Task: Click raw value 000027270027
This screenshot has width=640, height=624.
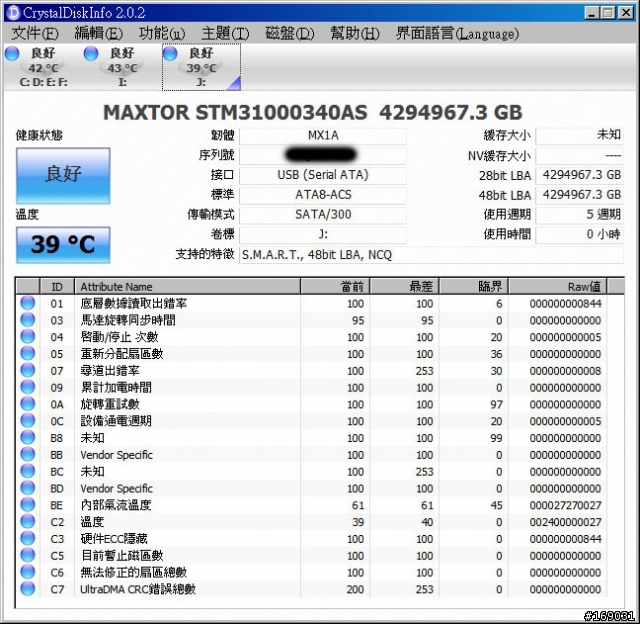Action: click(x=565, y=505)
